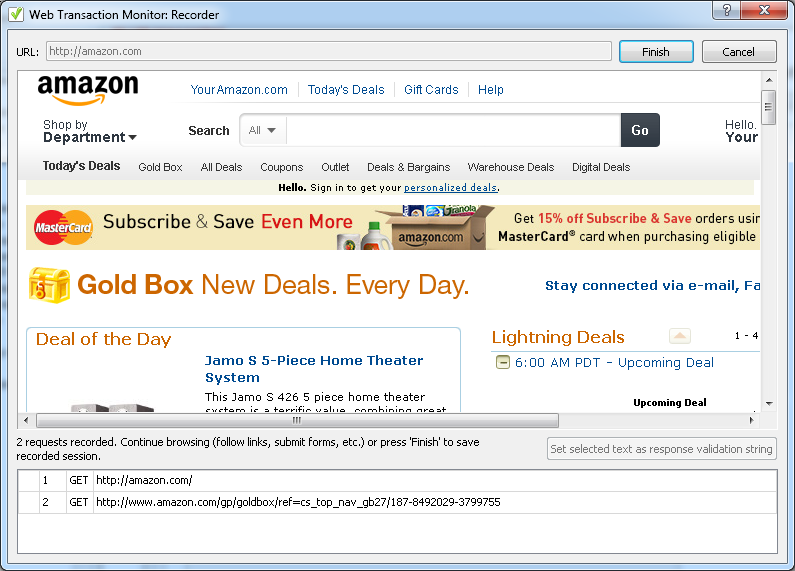Select the Gold Box nav tab

(160, 167)
